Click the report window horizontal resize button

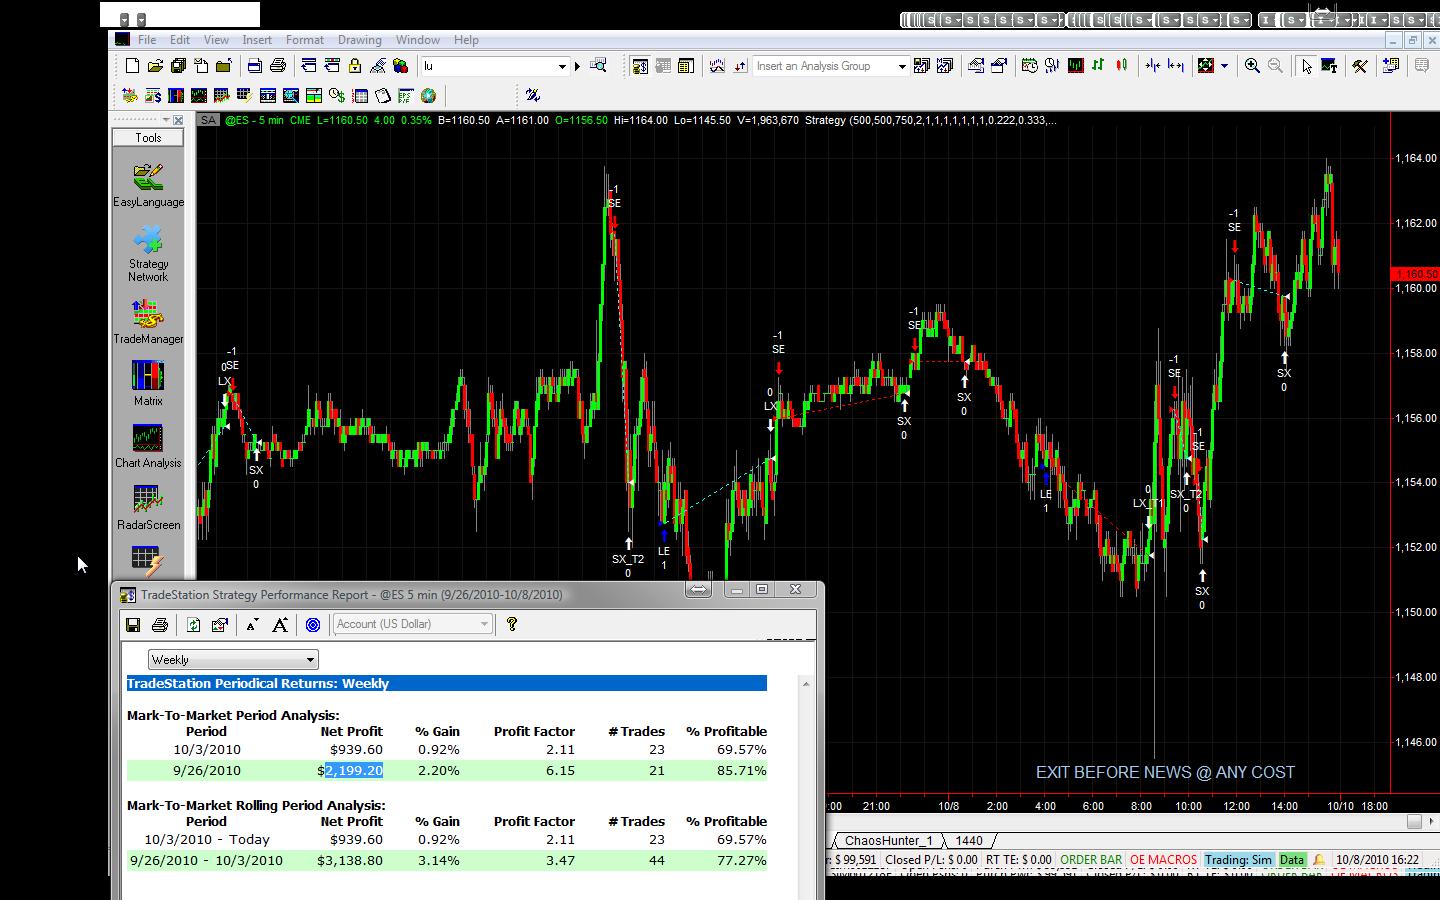click(x=698, y=590)
